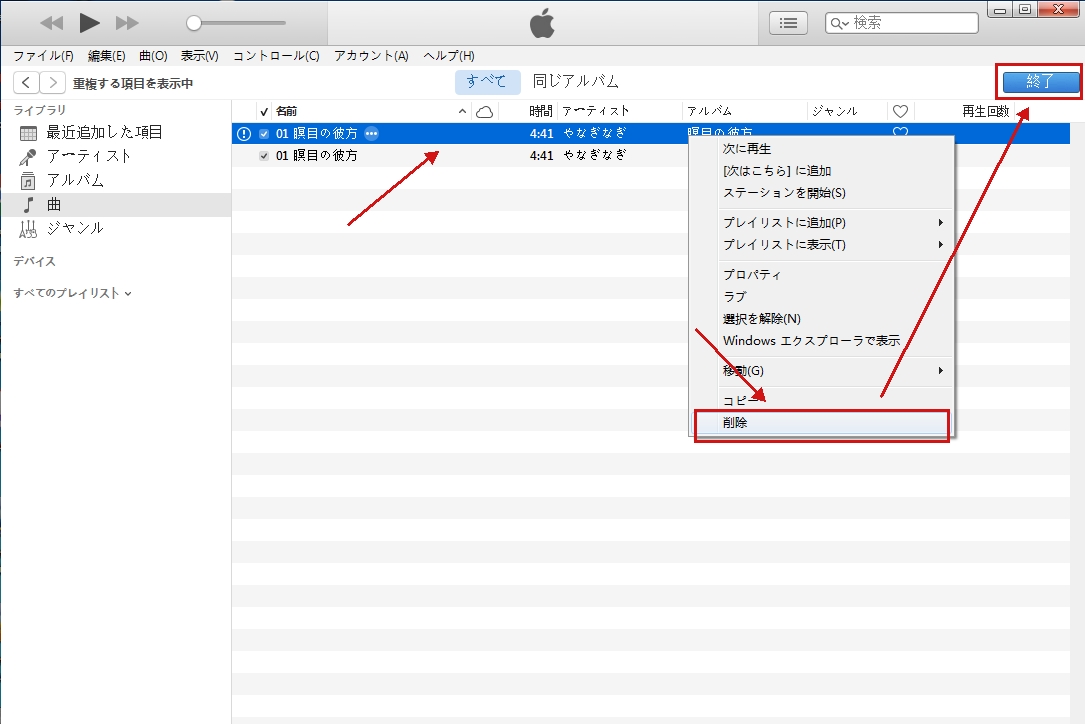Click the 検索 search field
1085x724 pixels.
[902, 23]
